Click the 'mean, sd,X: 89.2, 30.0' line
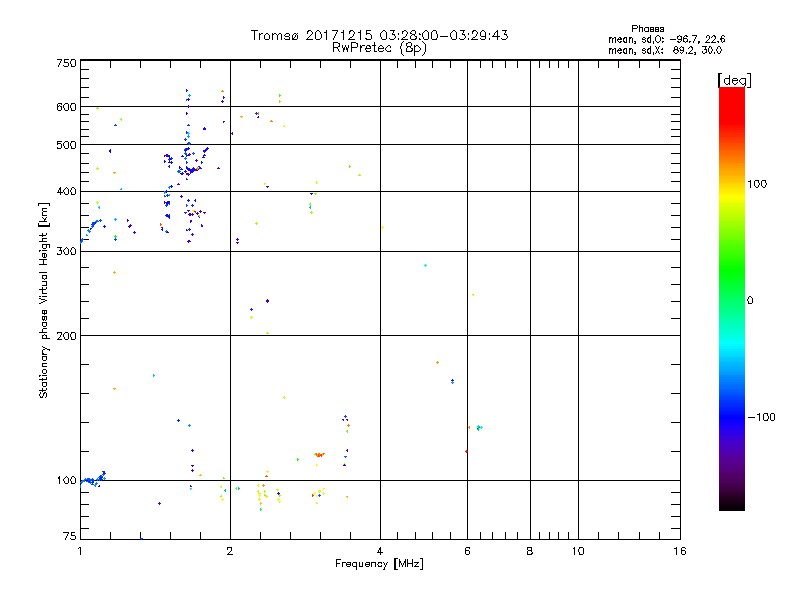This screenshot has height=600, width=800. pyautogui.click(x=665, y=50)
